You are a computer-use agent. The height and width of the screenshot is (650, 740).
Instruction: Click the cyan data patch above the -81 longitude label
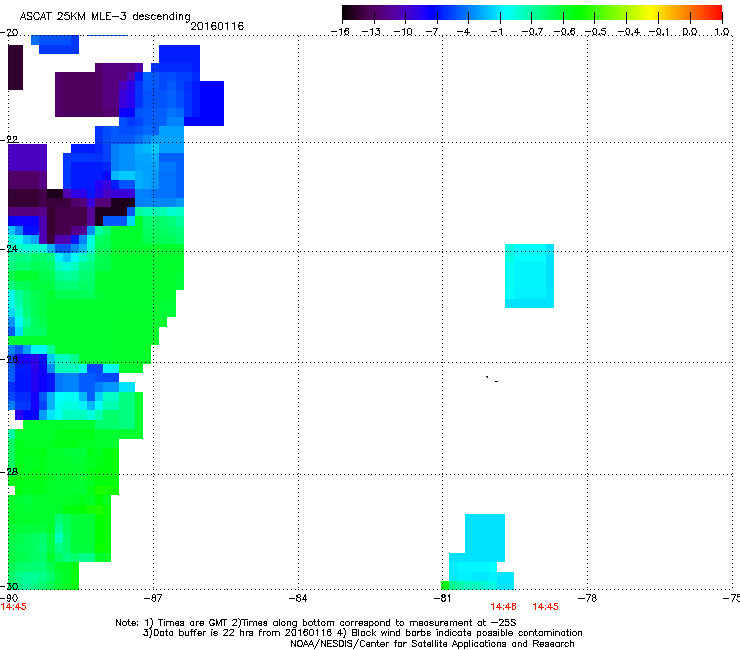pyautogui.click(x=481, y=551)
